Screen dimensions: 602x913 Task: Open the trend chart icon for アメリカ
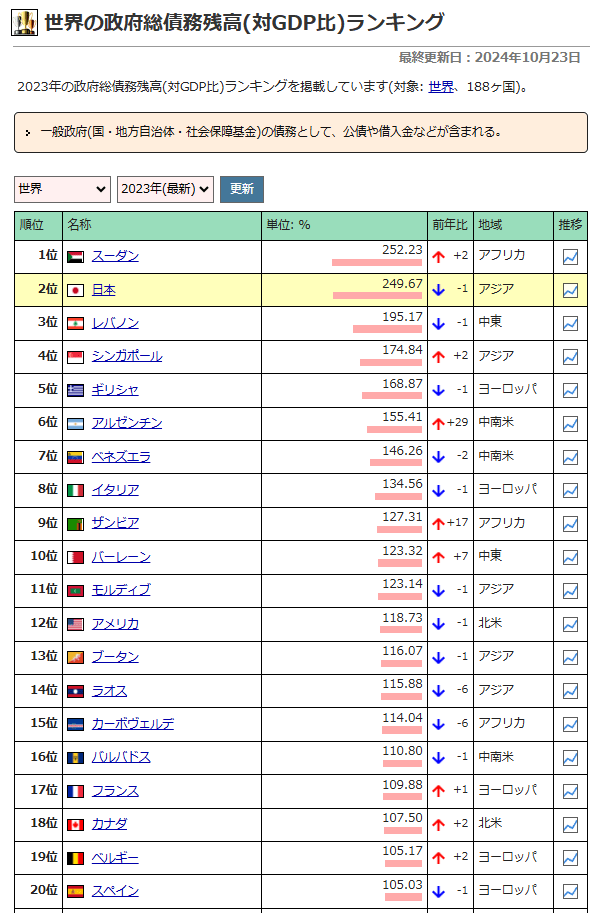(x=570, y=624)
